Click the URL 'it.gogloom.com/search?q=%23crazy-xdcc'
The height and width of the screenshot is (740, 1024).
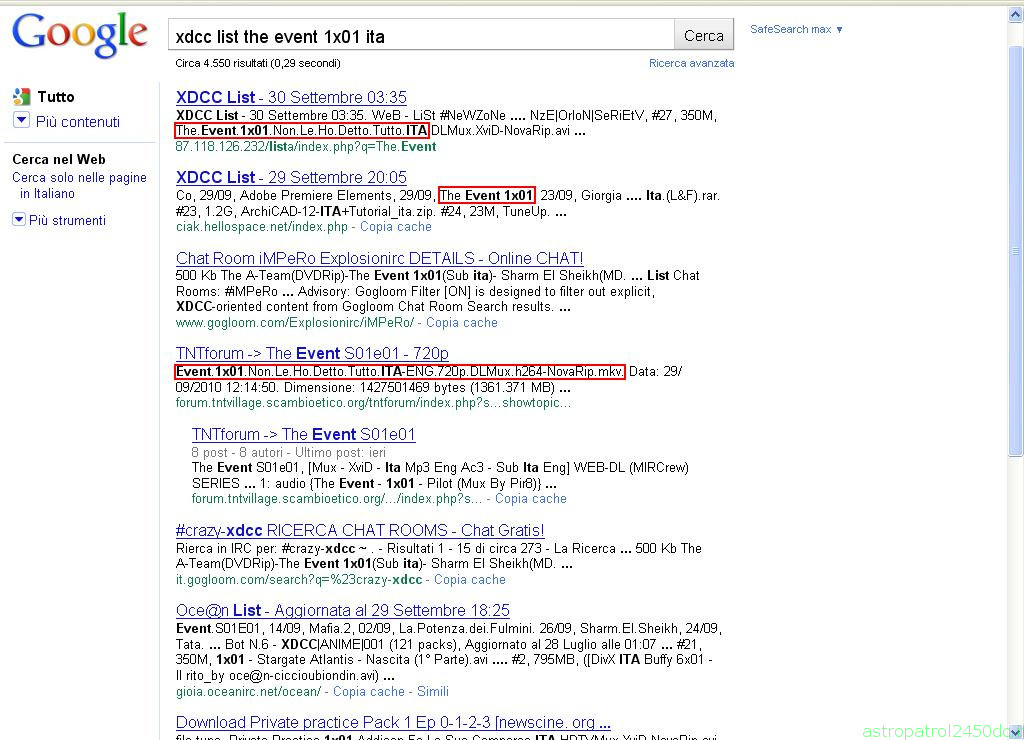click(x=299, y=580)
